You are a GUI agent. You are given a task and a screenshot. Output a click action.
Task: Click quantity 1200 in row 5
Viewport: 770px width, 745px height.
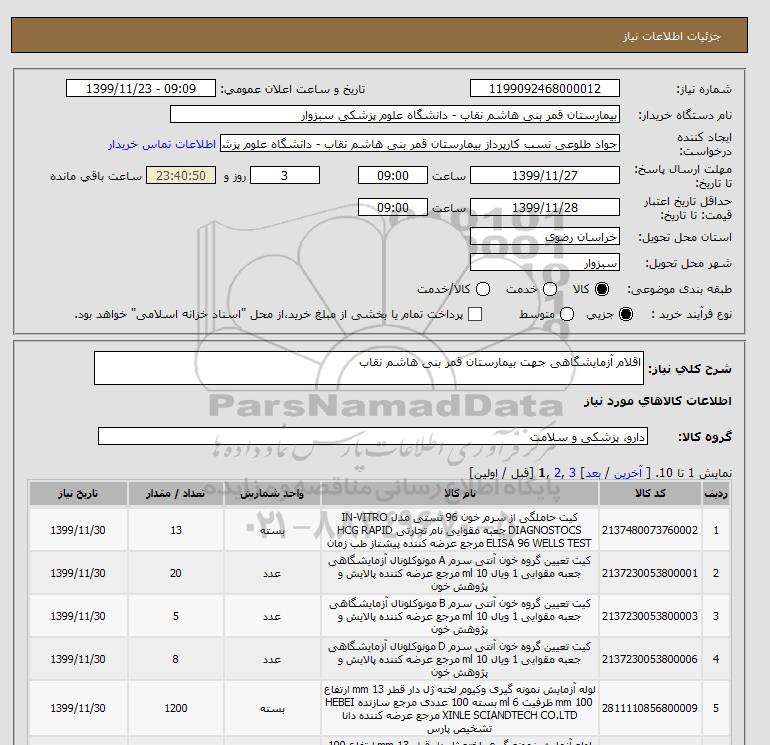(176, 708)
